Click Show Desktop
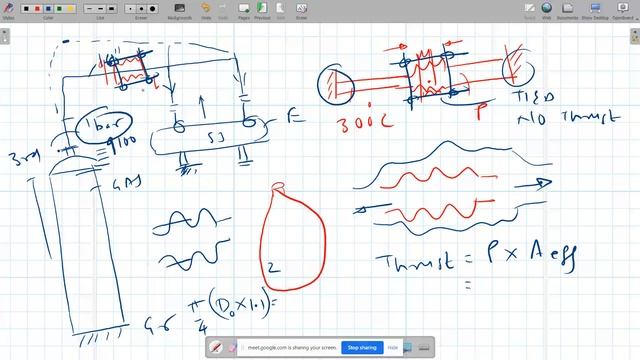640x360 pixels. pos(595,10)
